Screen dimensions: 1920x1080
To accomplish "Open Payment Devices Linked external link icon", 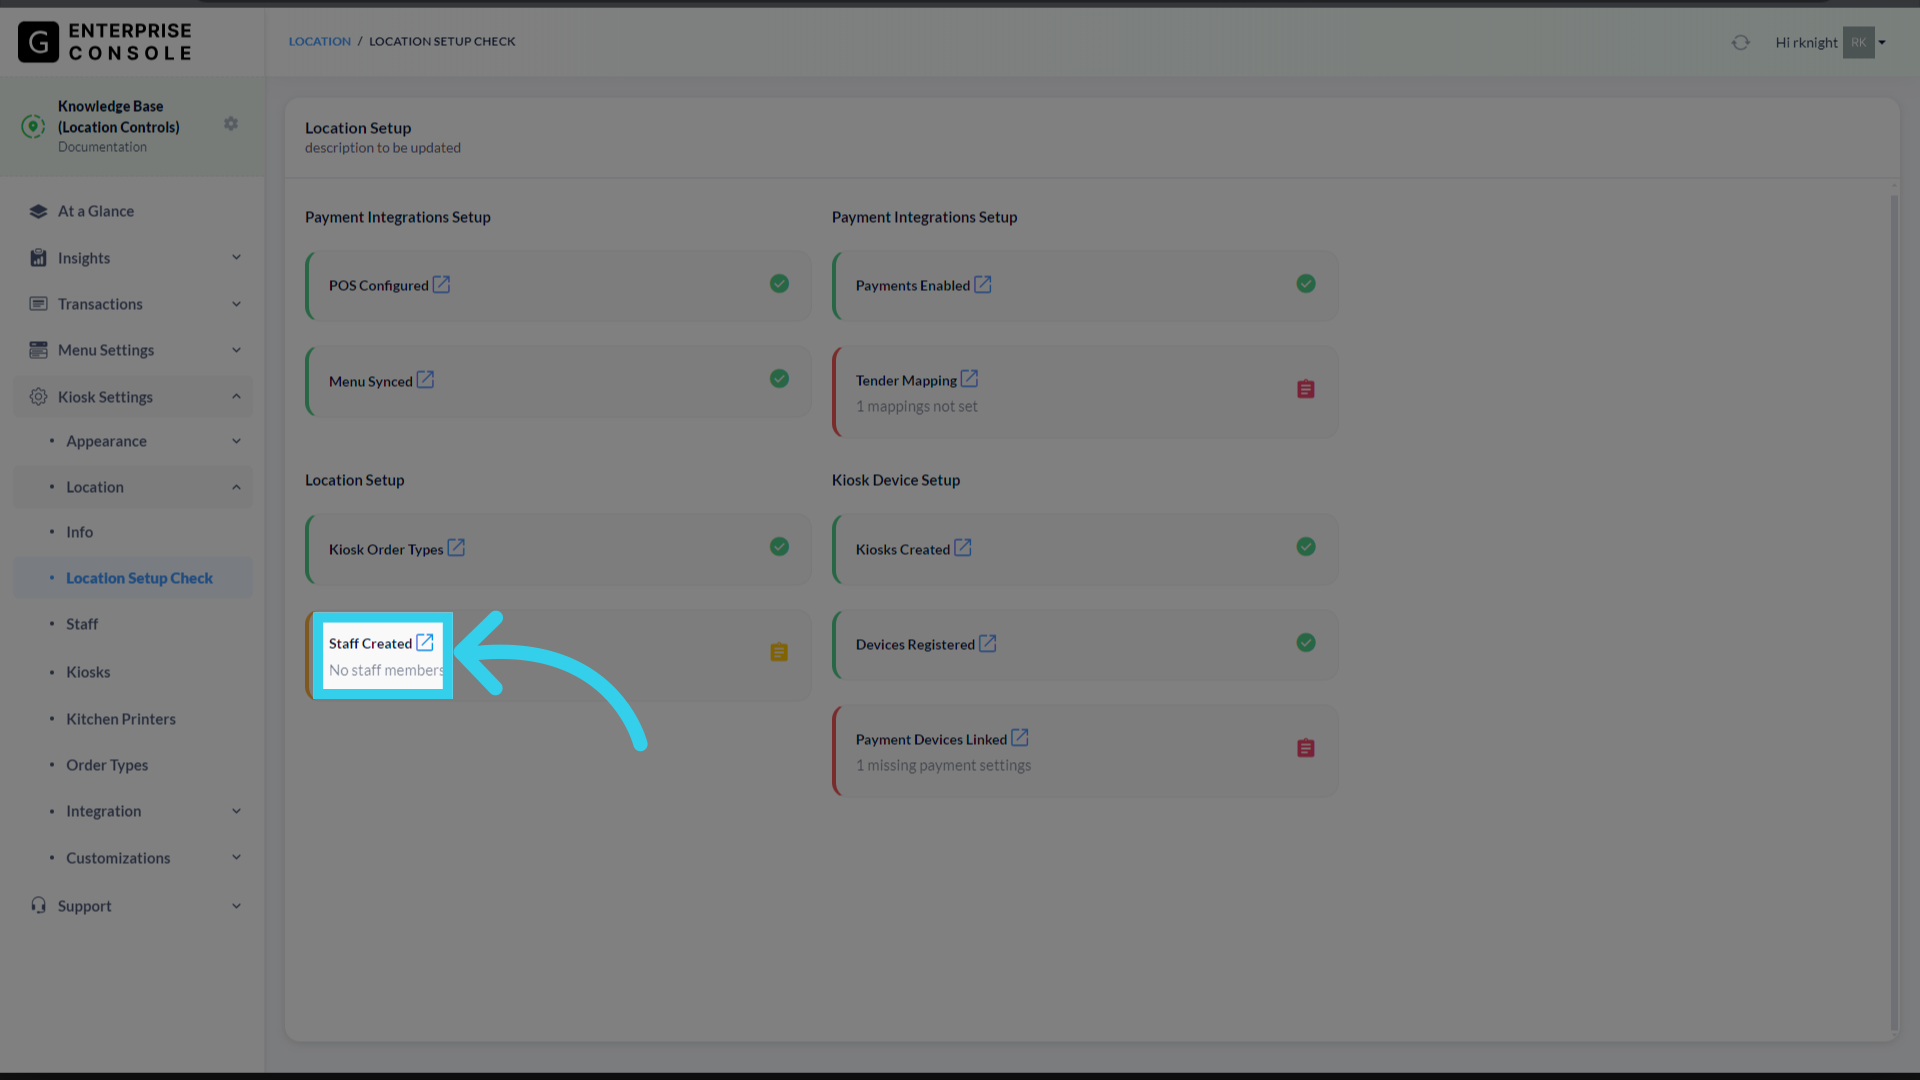I will click(1020, 738).
